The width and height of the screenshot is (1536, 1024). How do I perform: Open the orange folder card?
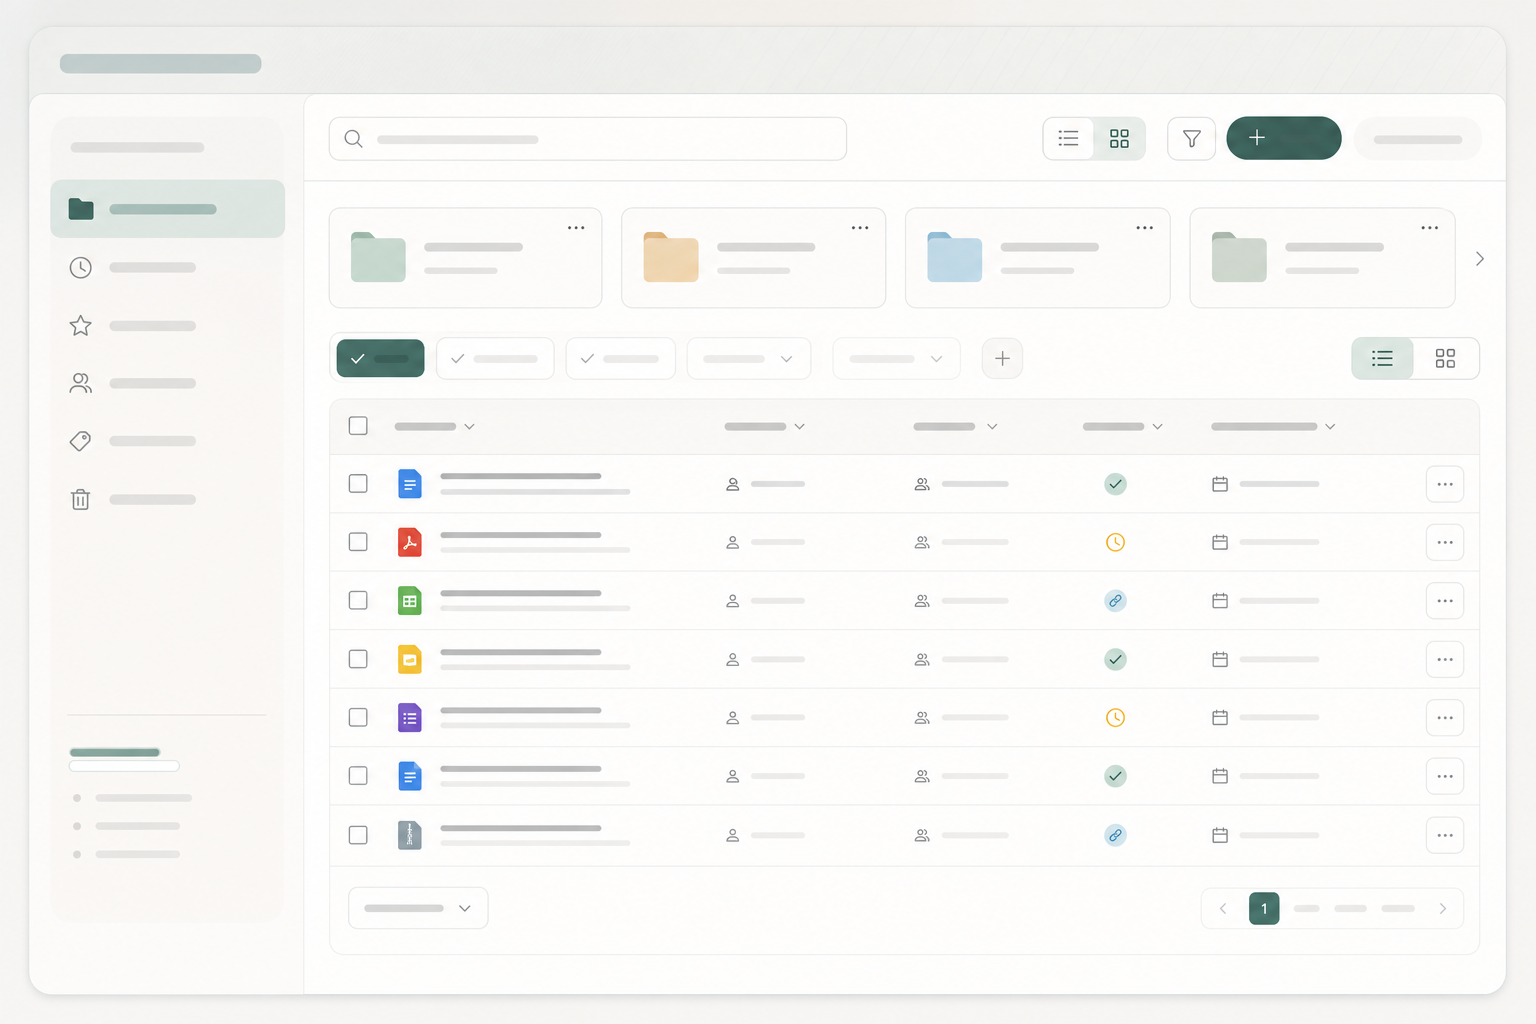(x=753, y=258)
